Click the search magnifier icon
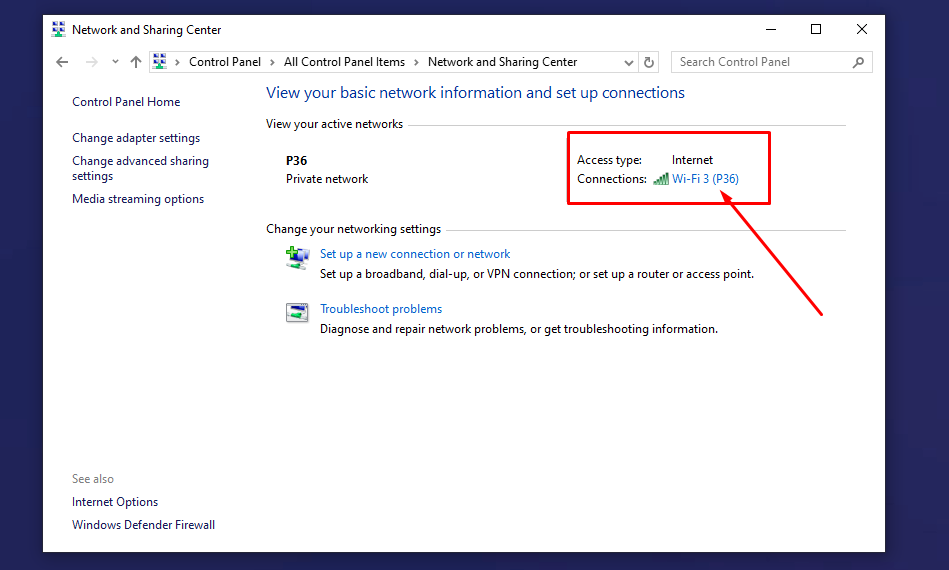 pyautogui.click(x=858, y=62)
